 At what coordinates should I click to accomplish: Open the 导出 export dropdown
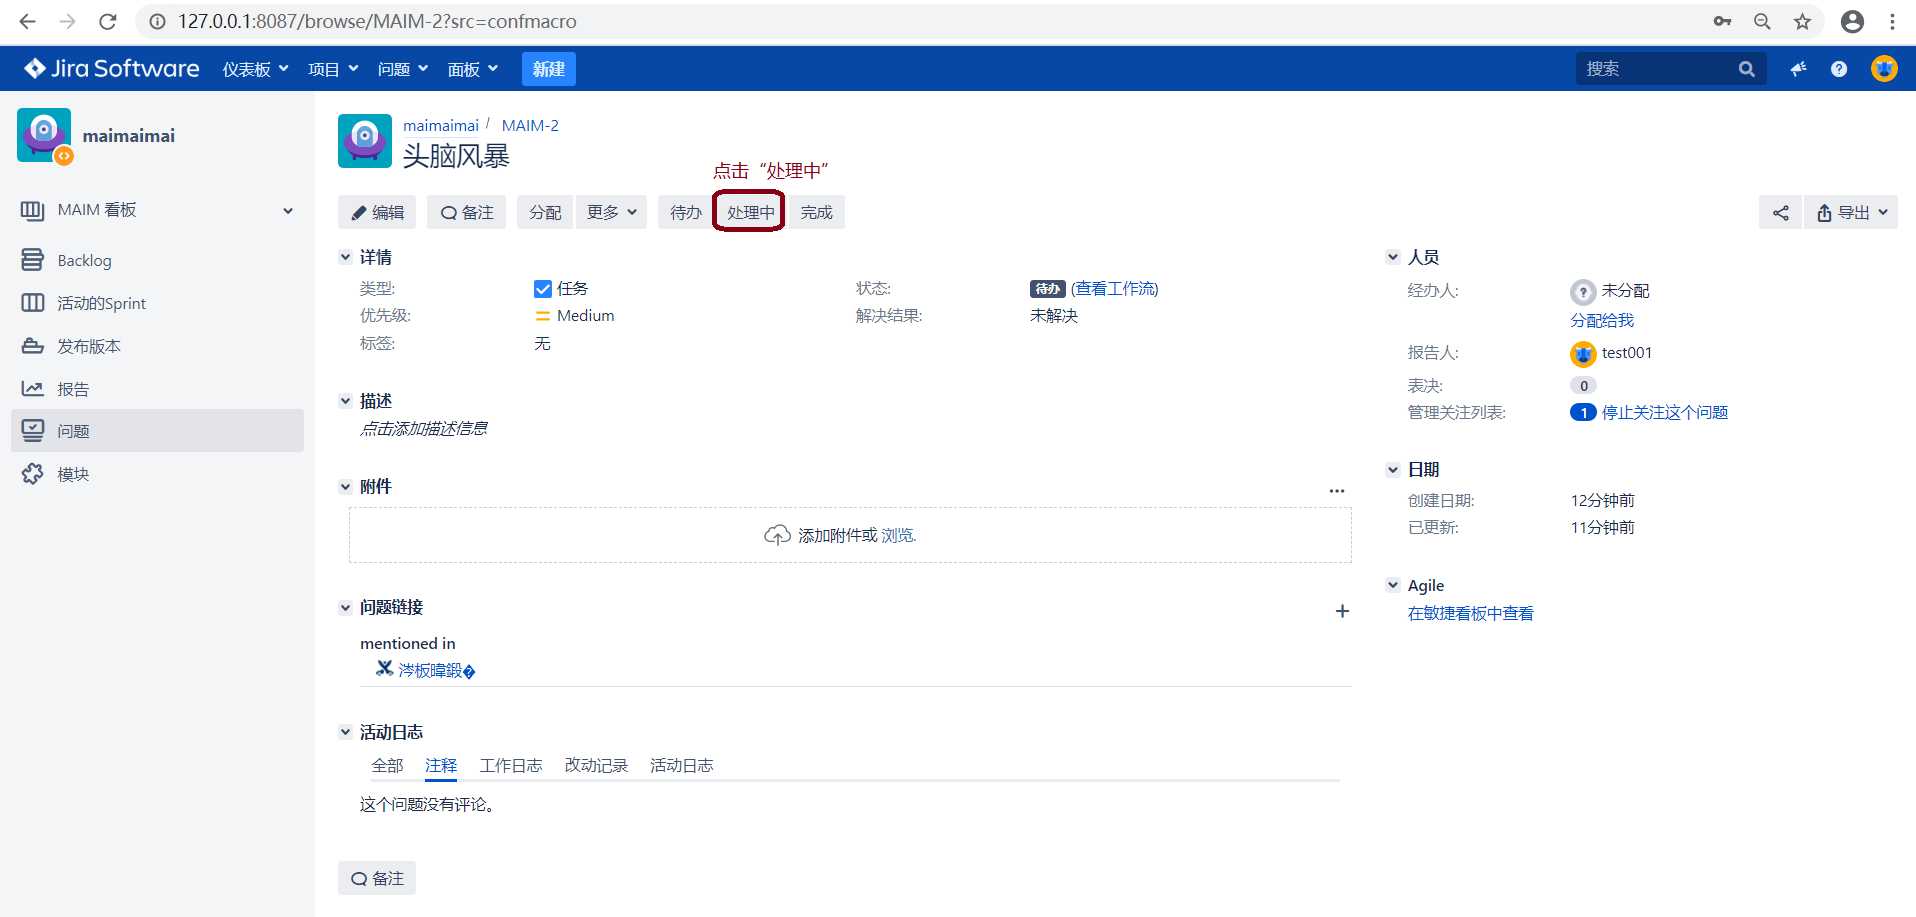pos(1851,212)
